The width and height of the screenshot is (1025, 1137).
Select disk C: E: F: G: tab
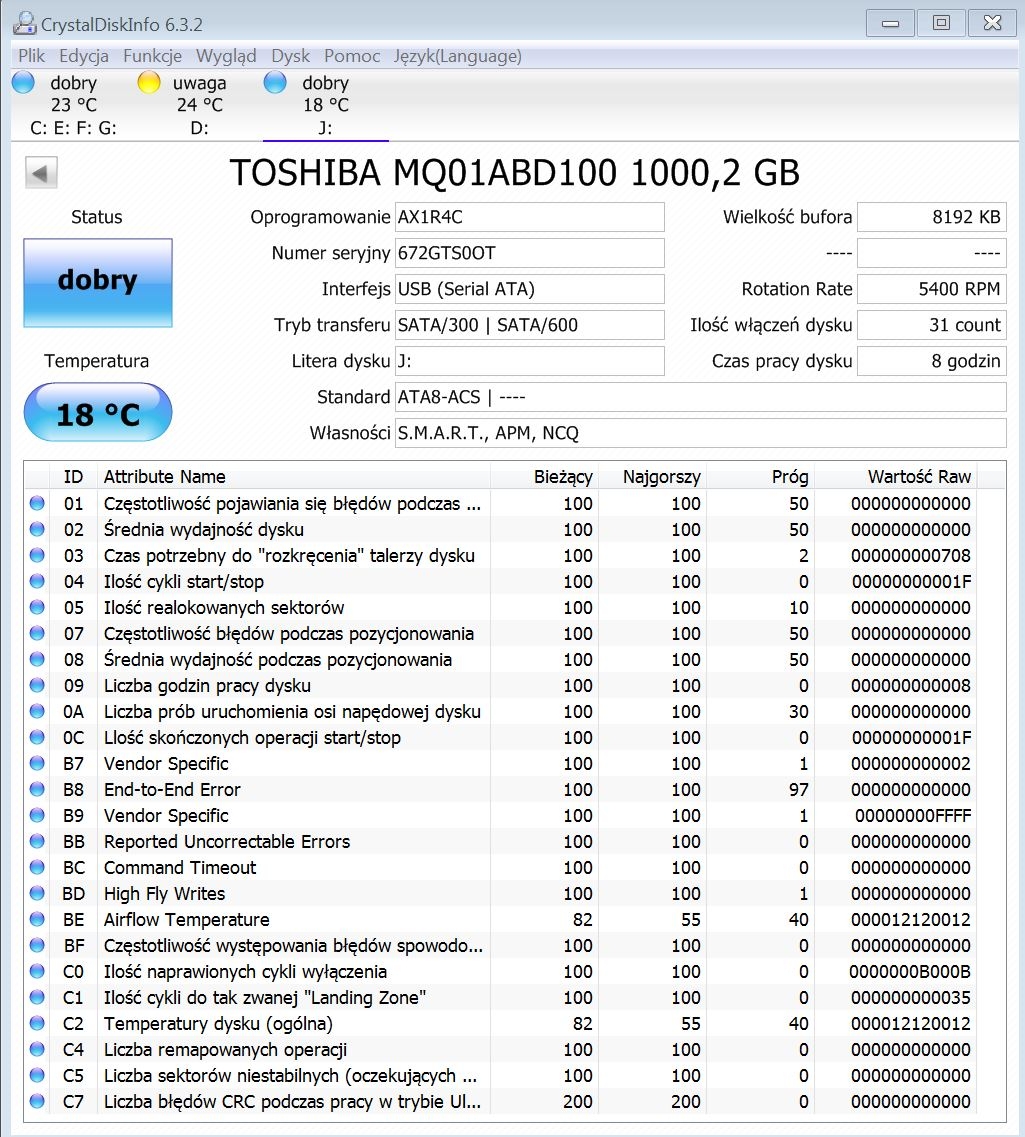click(x=73, y=105)
